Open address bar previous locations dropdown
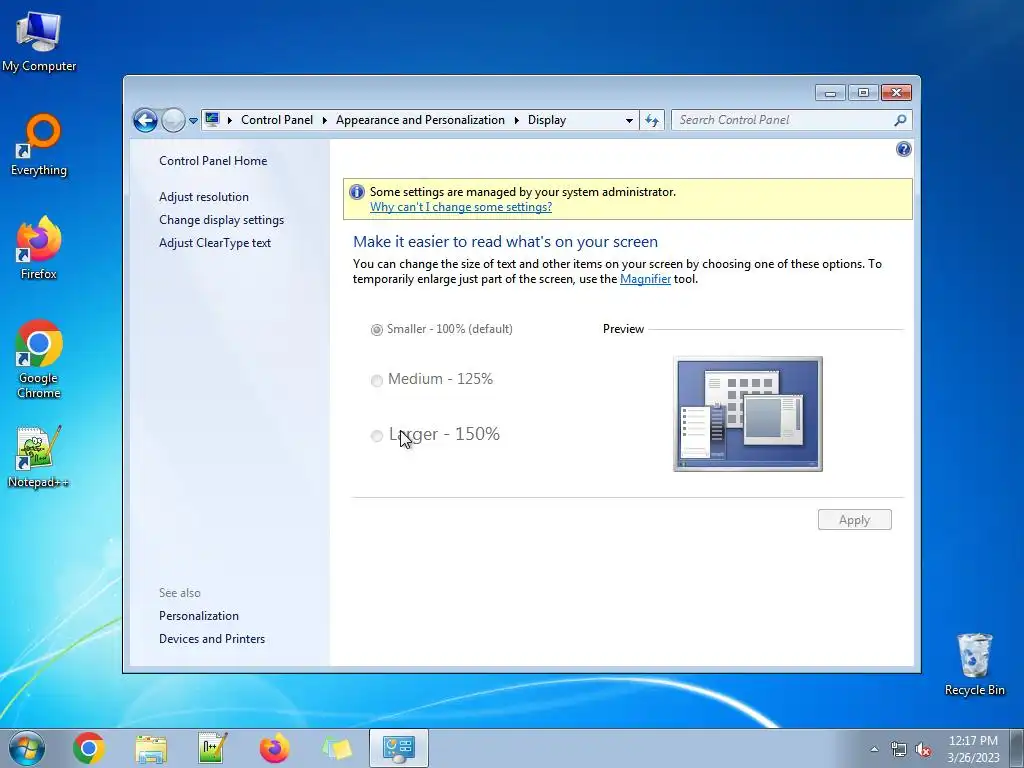Image resolution: width=1024 pixels, height=768 pixels. tap(629, 121)
